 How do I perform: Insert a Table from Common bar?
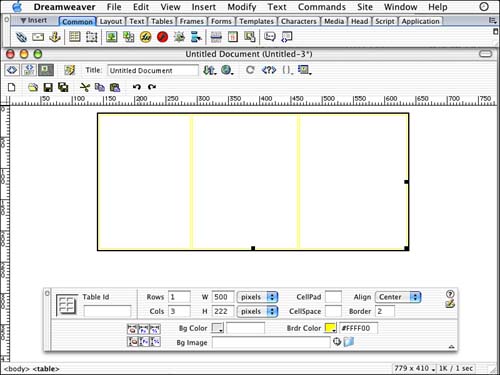coord(75,37)
